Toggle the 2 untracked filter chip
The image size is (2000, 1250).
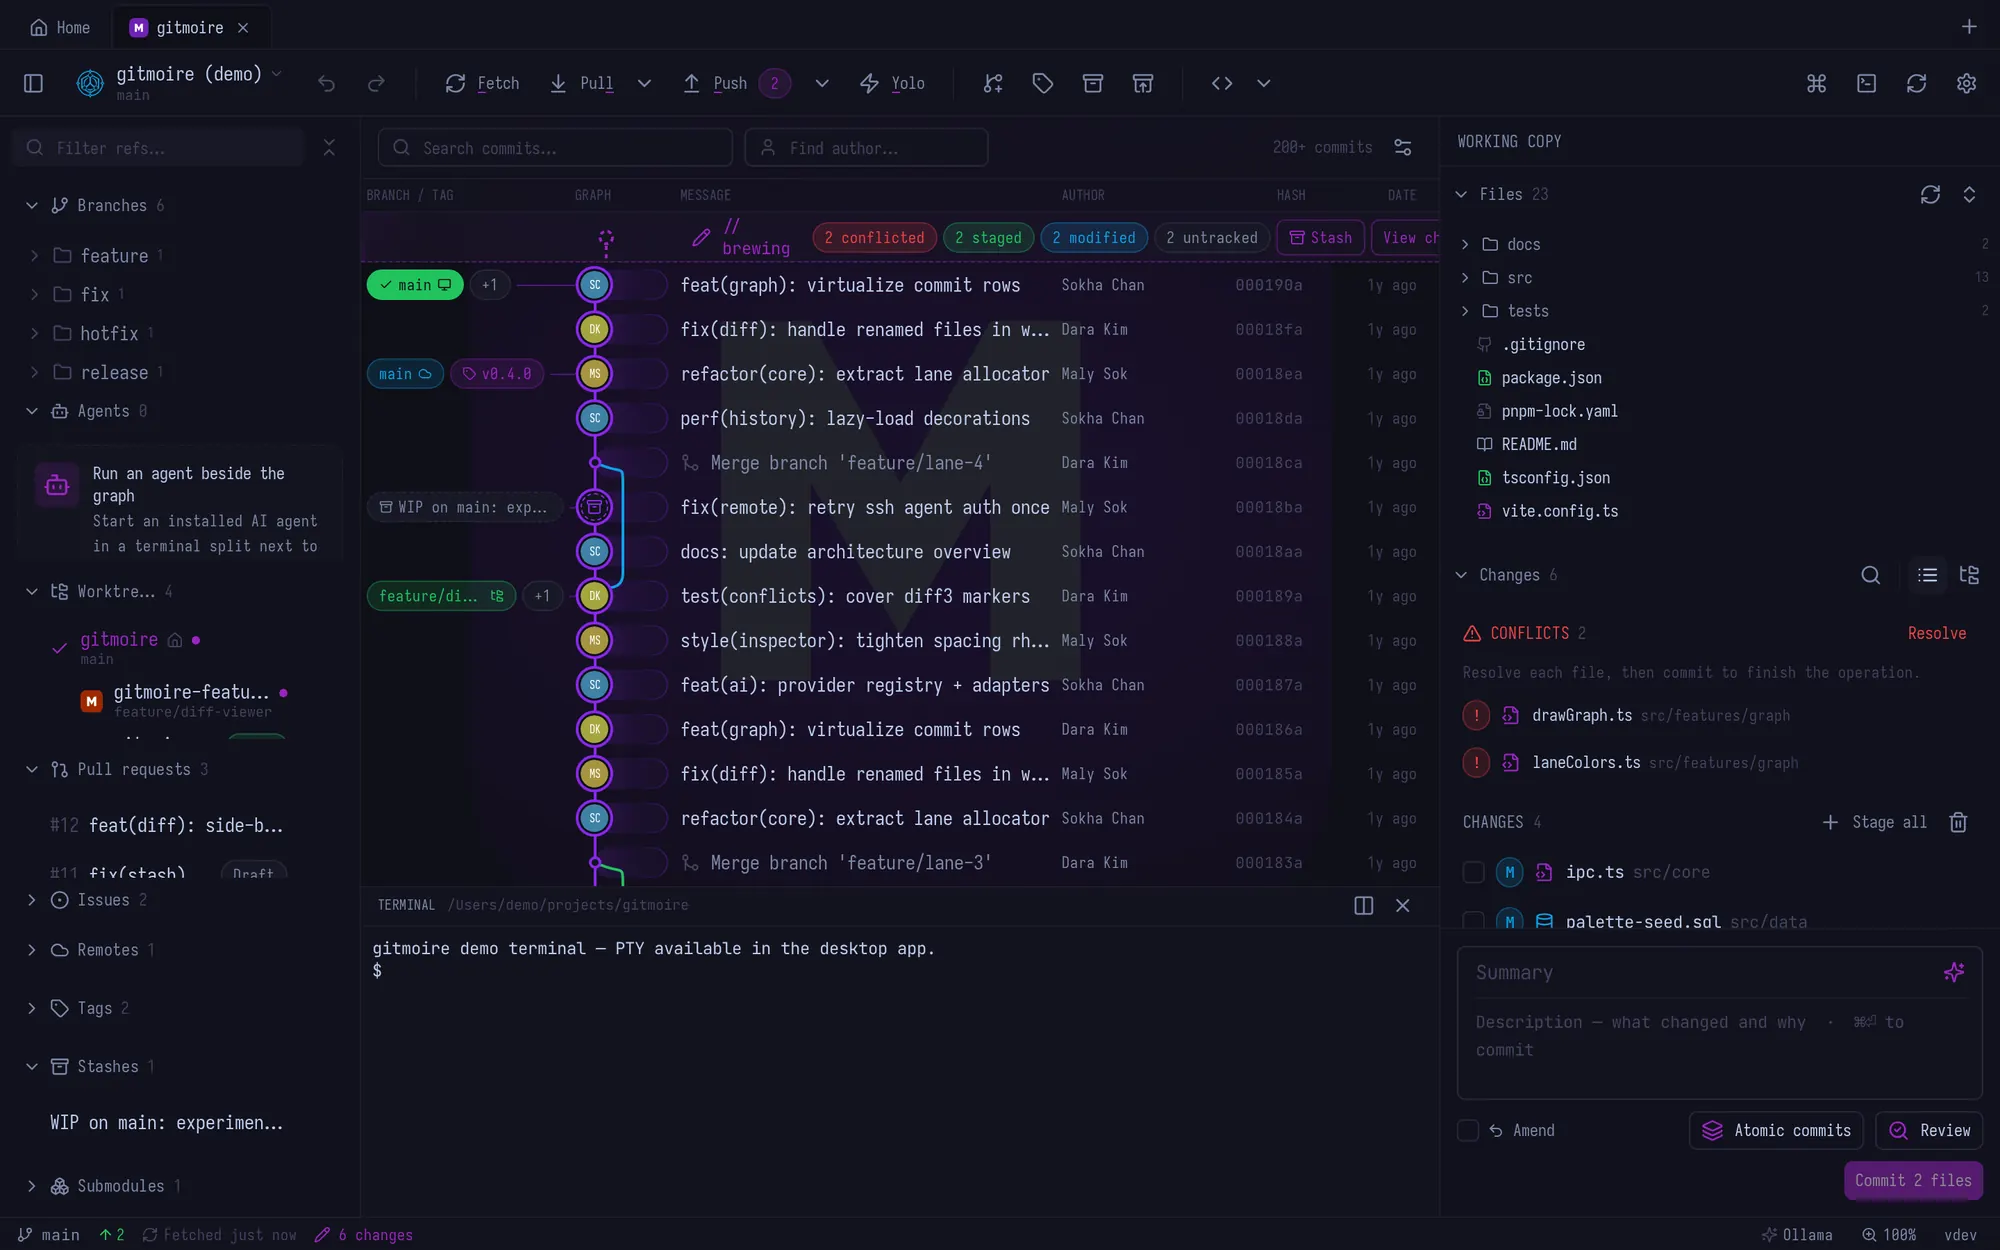coord(1212,237)
